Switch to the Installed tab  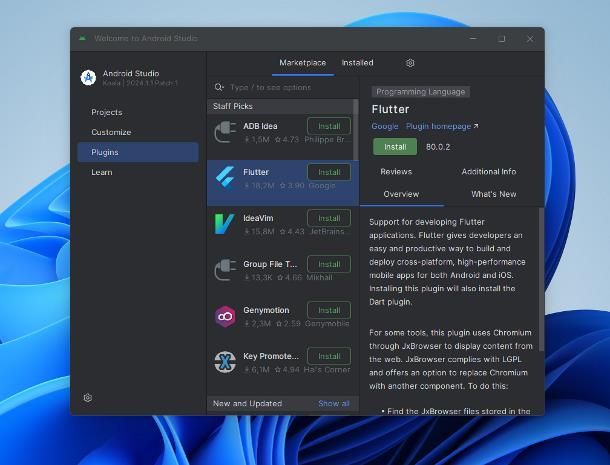(x=358, y=63)
